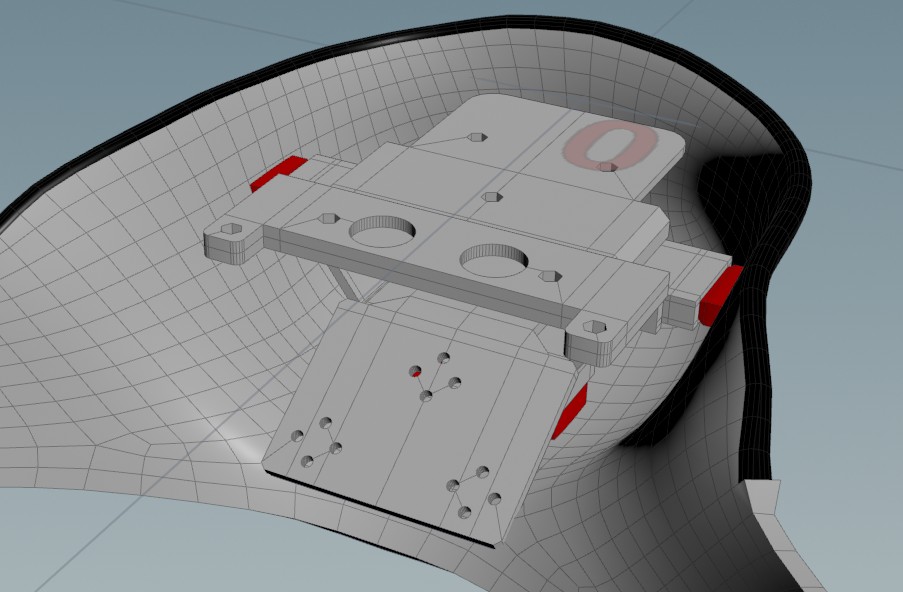The image size is (903, 592).
Task: Click the right large circular hole on the crossbar
Action: tap(493, 260)
